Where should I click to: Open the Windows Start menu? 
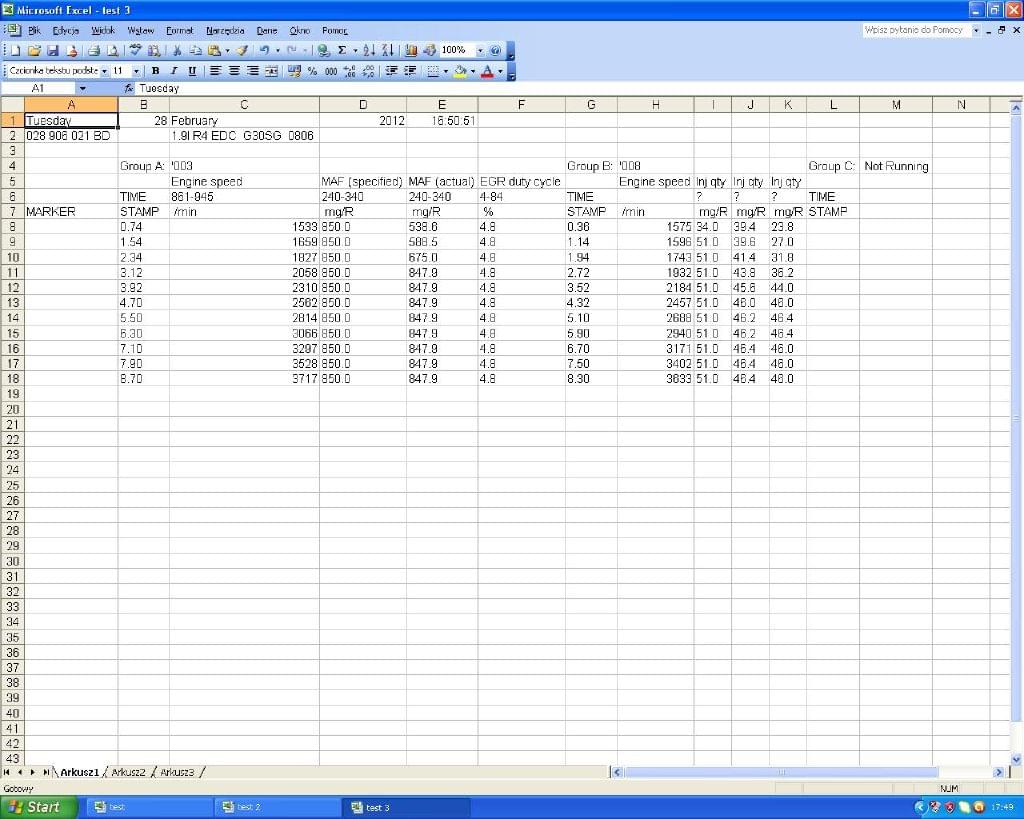pyautogui.click(x=39, y=808)
